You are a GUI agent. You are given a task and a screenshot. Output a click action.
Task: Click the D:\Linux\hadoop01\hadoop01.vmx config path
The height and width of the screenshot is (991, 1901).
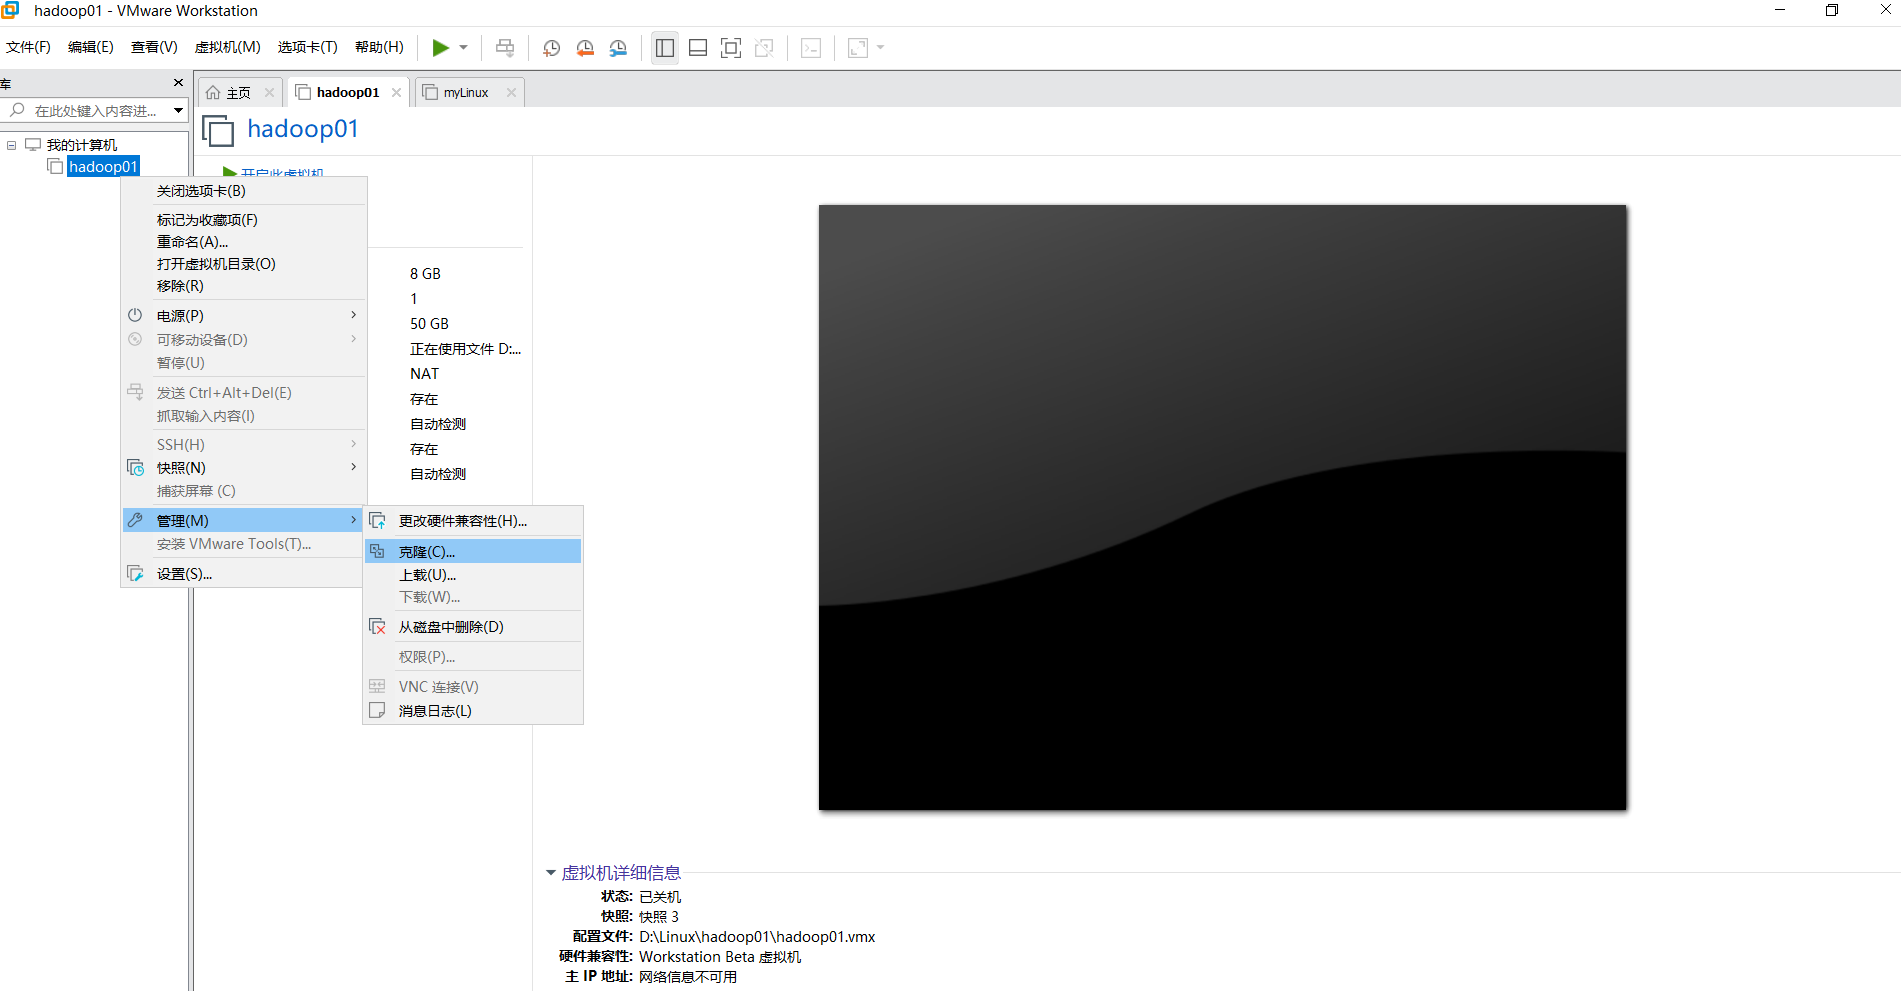click(x=757, y=937)
